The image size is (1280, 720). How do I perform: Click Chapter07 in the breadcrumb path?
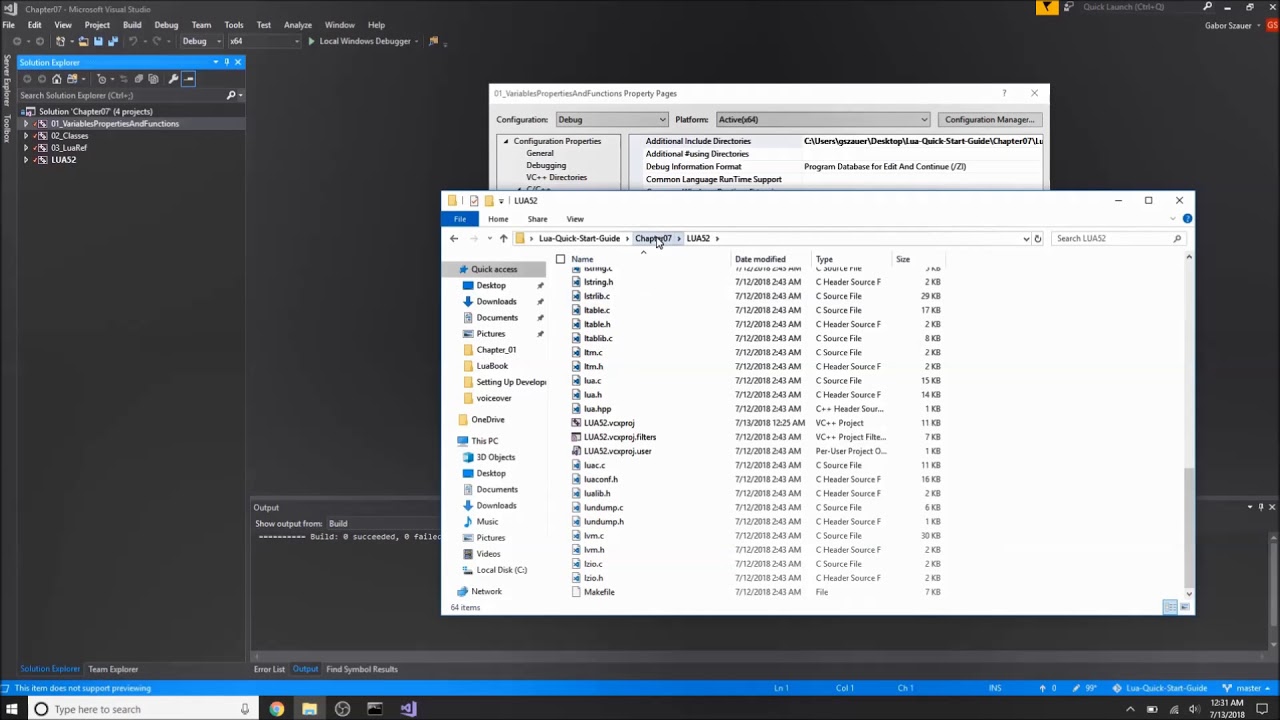[x=653, y=238]
